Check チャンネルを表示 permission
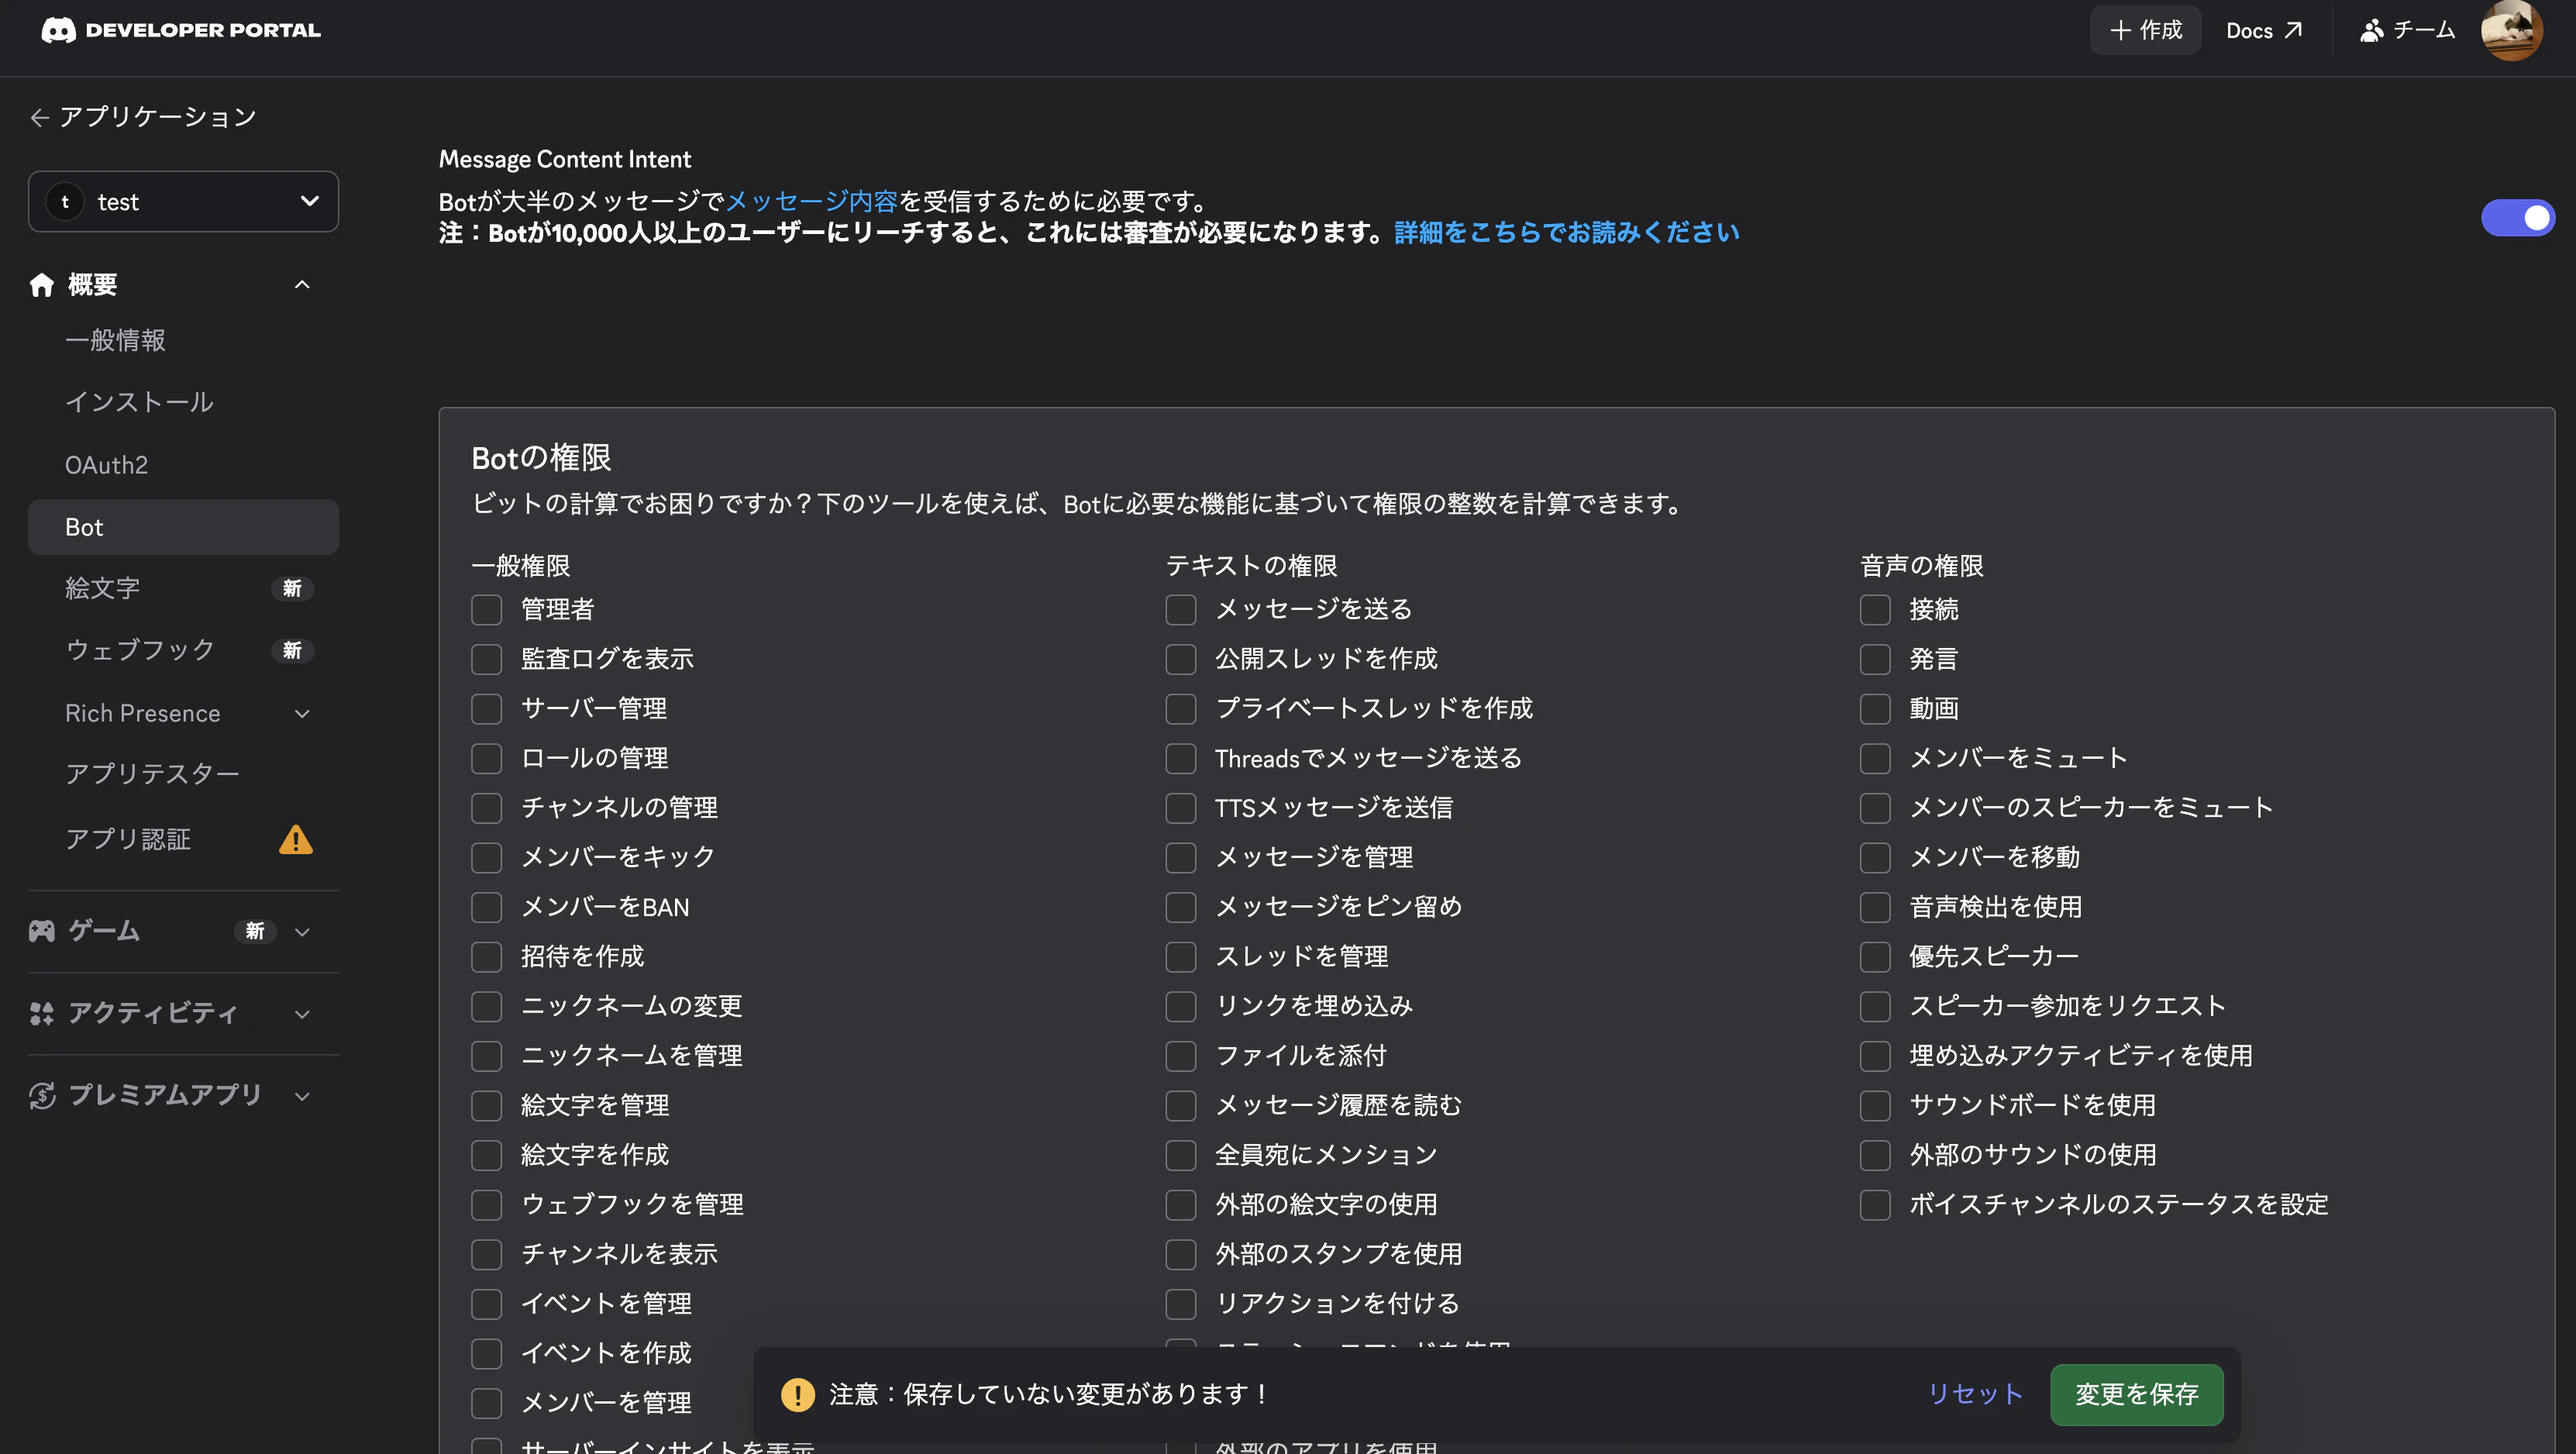 tap(487, 1253)
